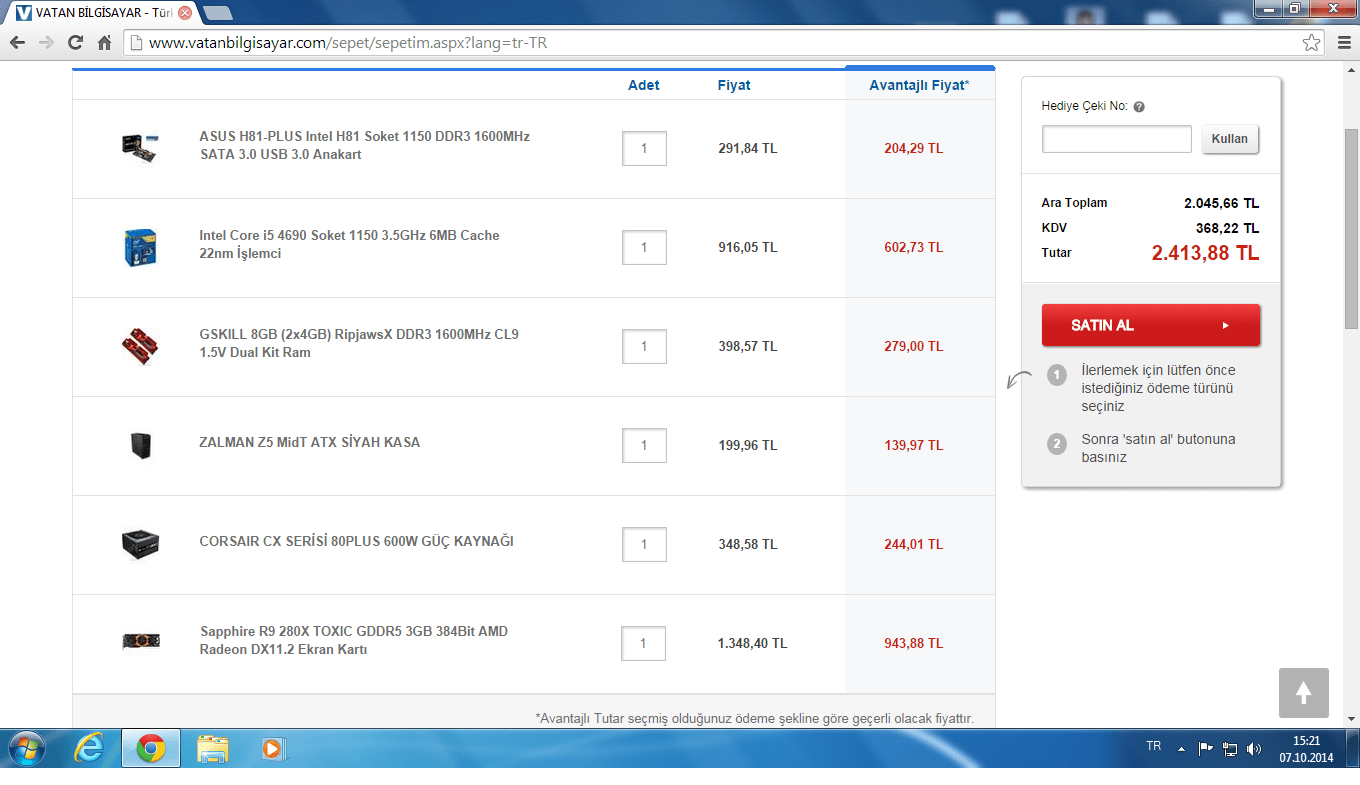Edit quantity for CORSAIR CX power supply

coord(644,544)
